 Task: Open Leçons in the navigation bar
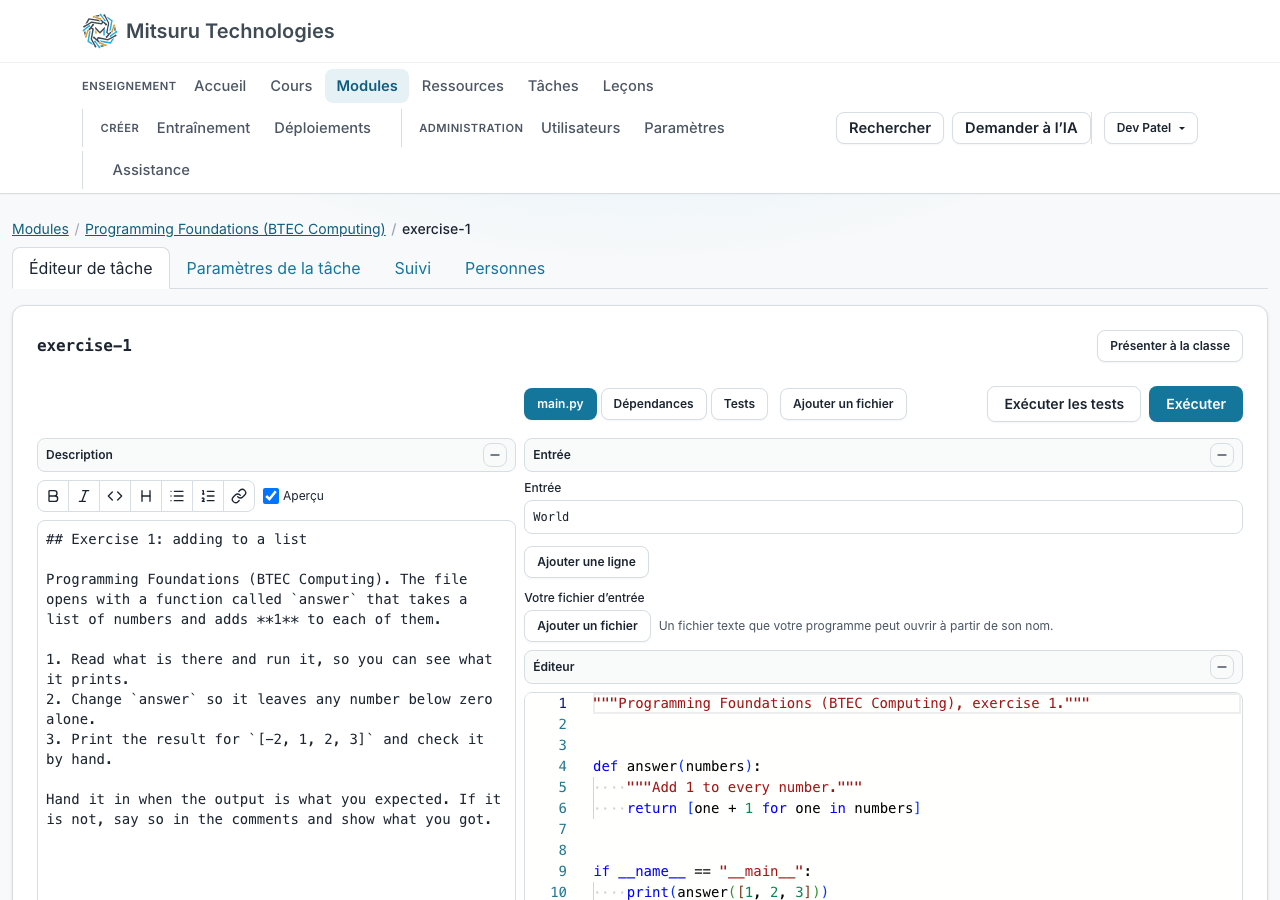[x=628, y=86]
